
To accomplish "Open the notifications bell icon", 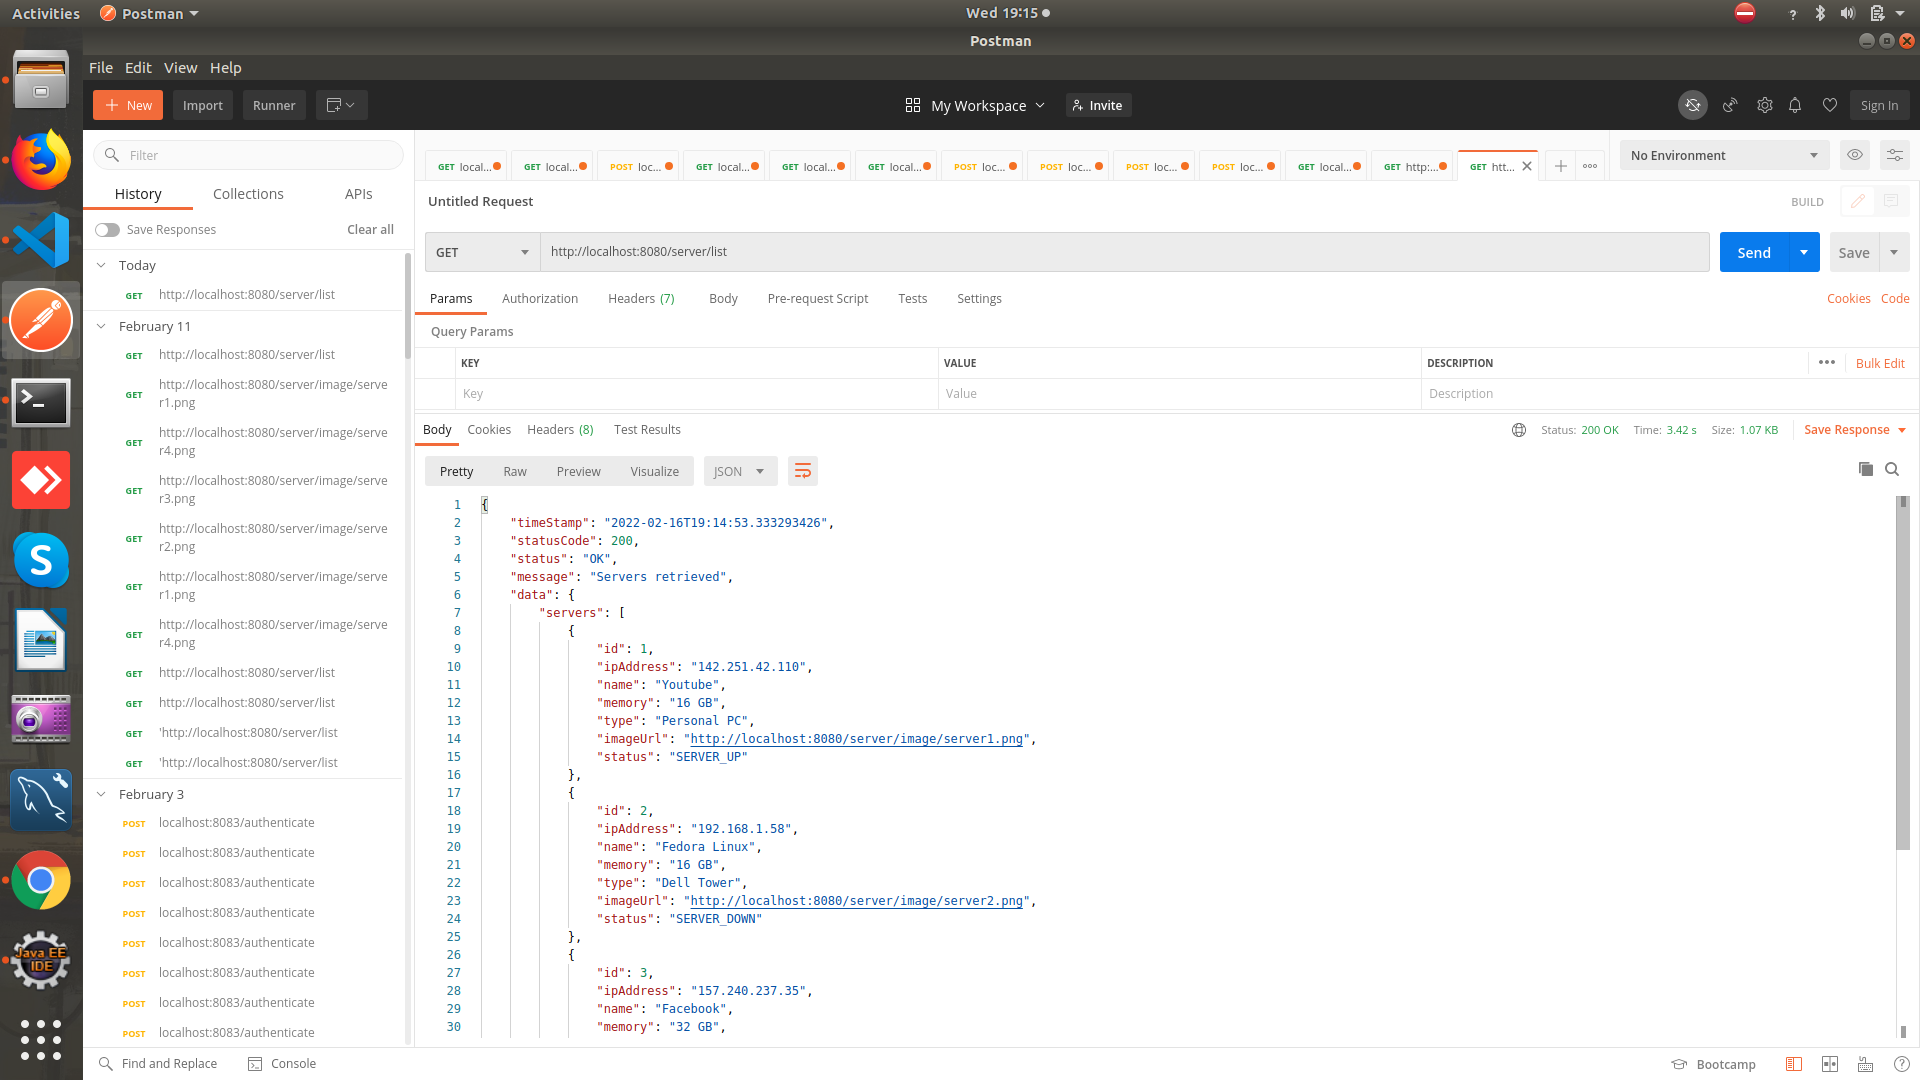I will click(x=1795, y=105).
